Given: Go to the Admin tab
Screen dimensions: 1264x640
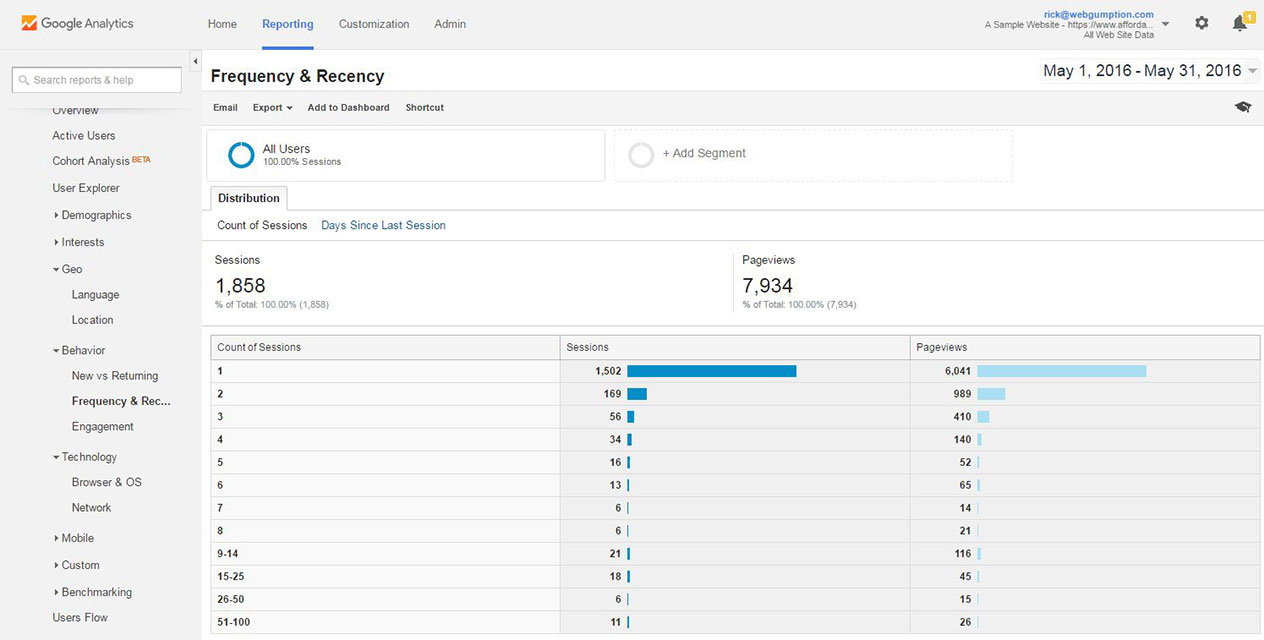Looking at the screenshot, I should point(450,24).
